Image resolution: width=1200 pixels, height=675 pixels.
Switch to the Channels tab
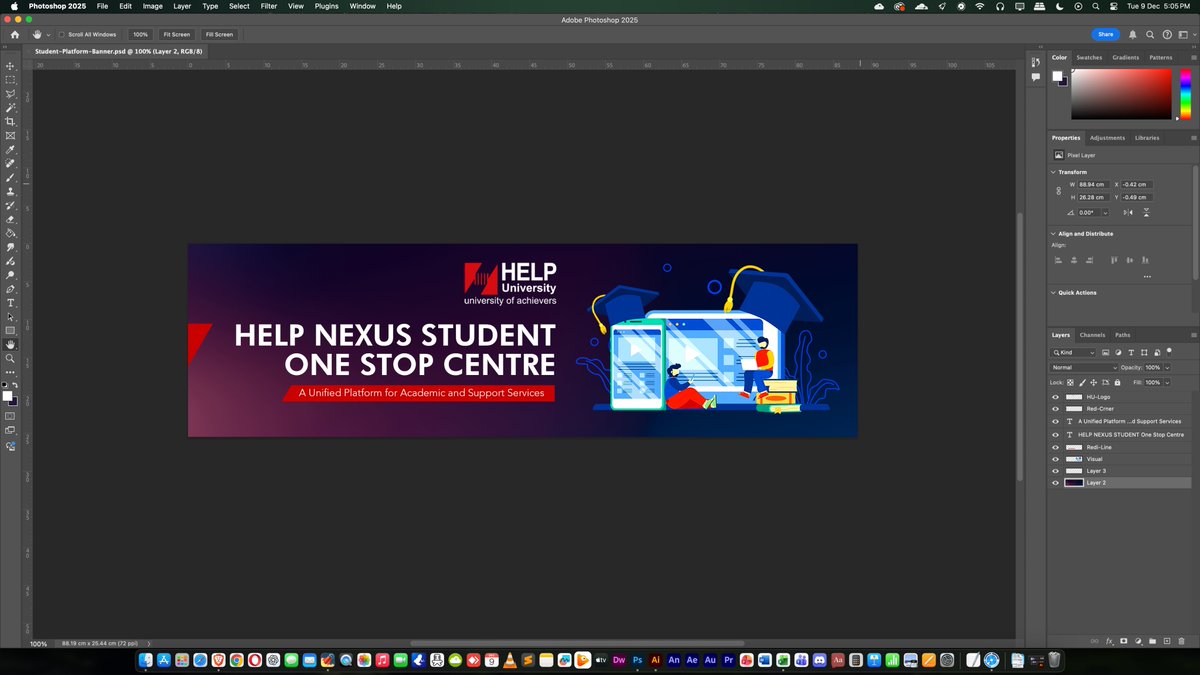[1092, 335]
